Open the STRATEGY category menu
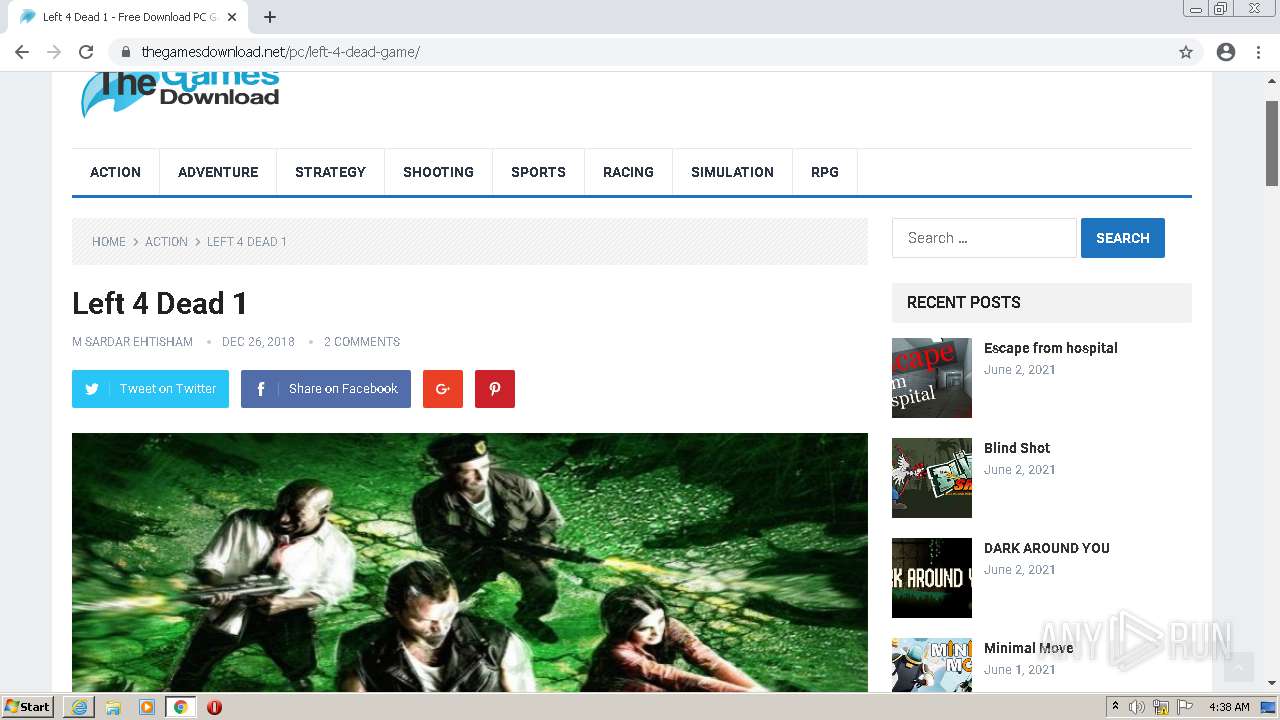1280x720 pixels. 330,172
